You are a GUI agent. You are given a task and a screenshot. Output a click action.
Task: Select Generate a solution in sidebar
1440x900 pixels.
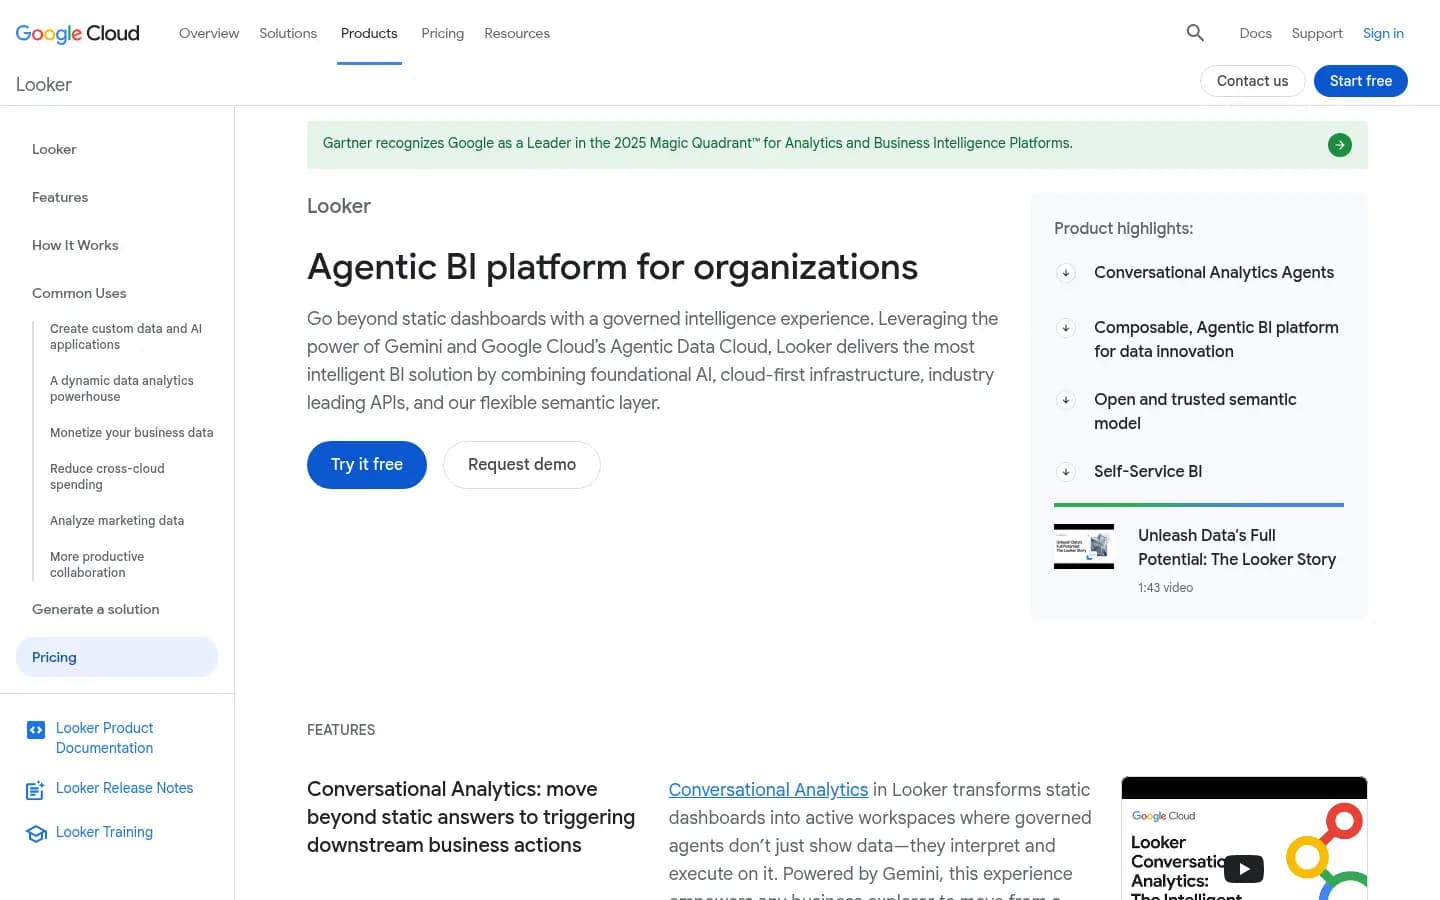(95, 609)
